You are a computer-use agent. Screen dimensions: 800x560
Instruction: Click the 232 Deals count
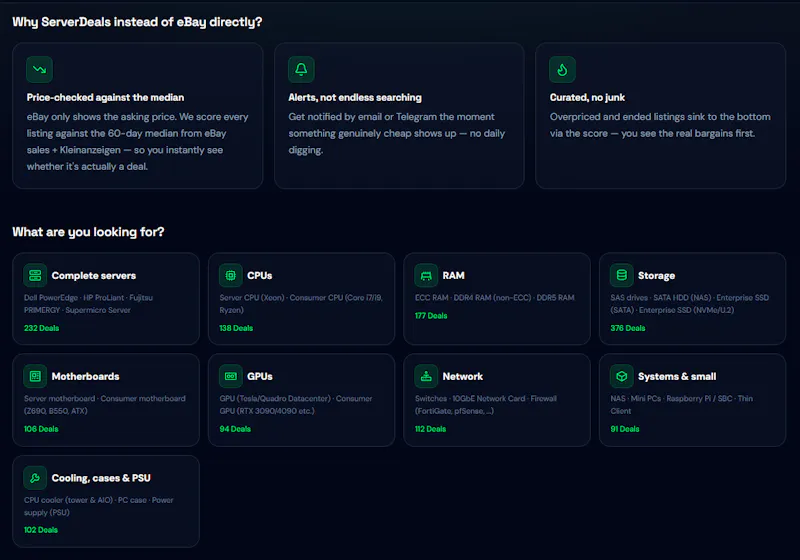pyautogui.click(x=41, y=328)
